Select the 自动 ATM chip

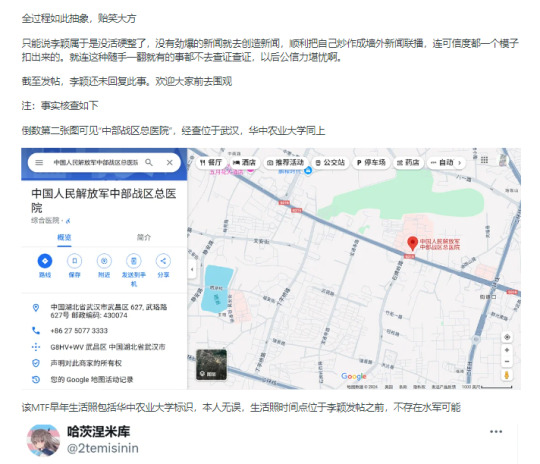point(443,162)
